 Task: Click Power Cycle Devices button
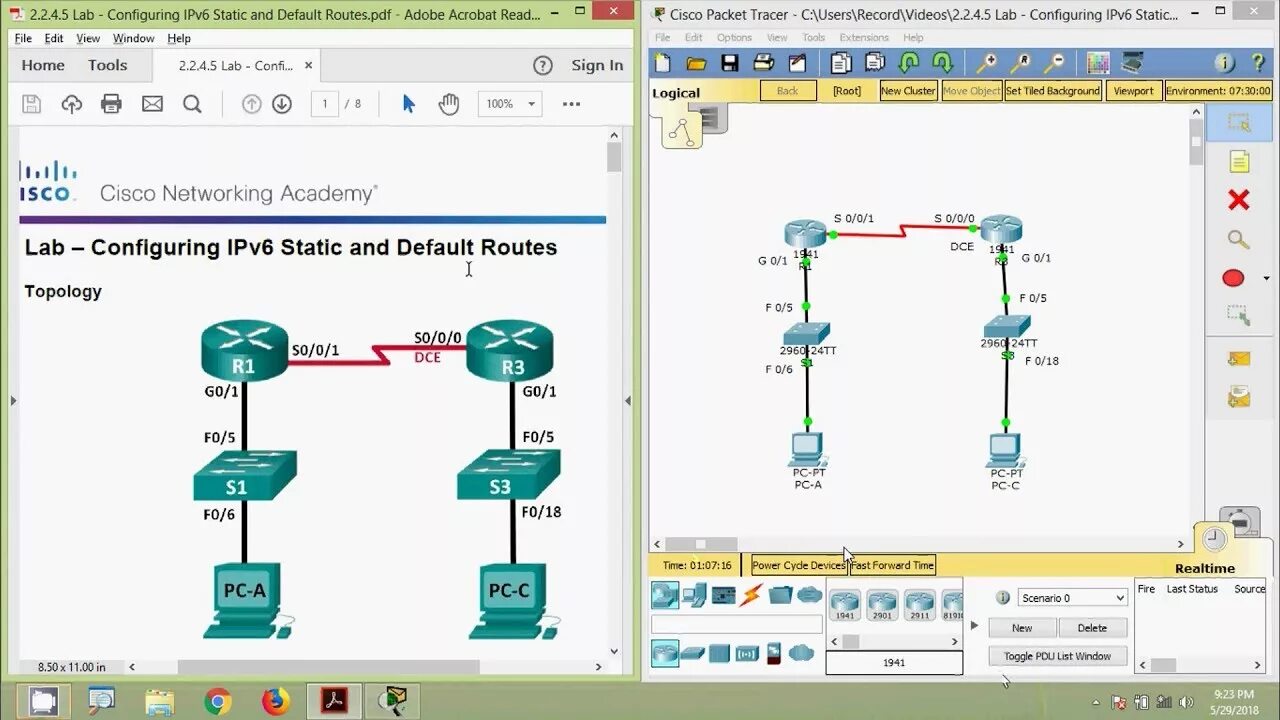(798, 565)
